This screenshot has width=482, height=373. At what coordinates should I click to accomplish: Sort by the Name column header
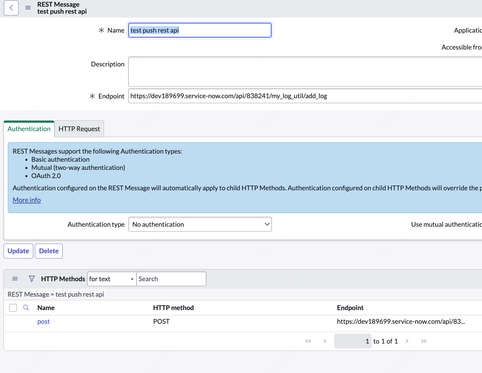(x=46, y=308)
